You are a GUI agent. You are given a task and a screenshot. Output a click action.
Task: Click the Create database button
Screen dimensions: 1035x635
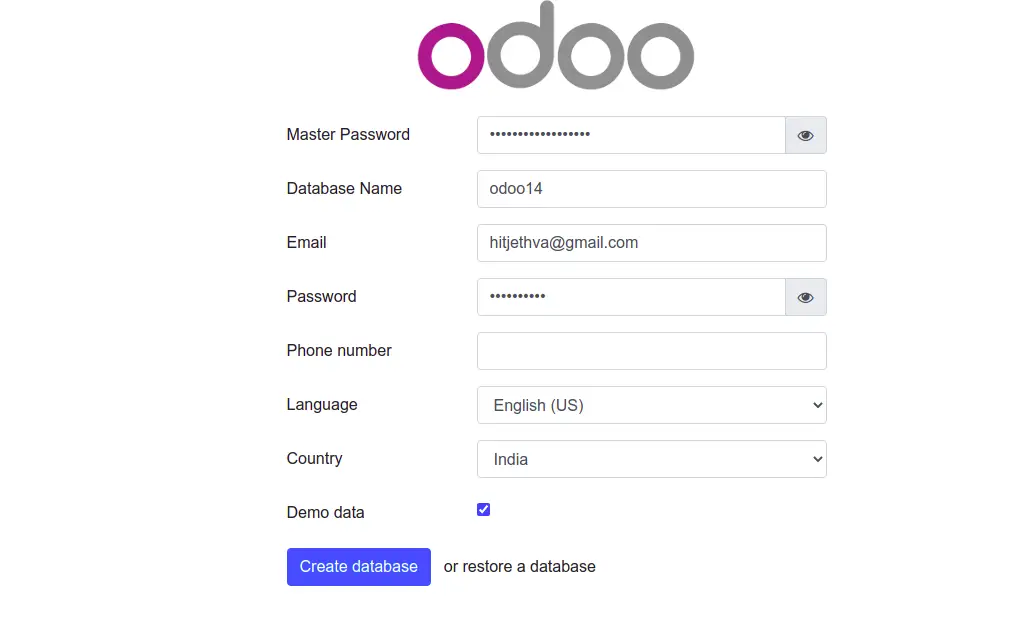(x=358, y=567)
